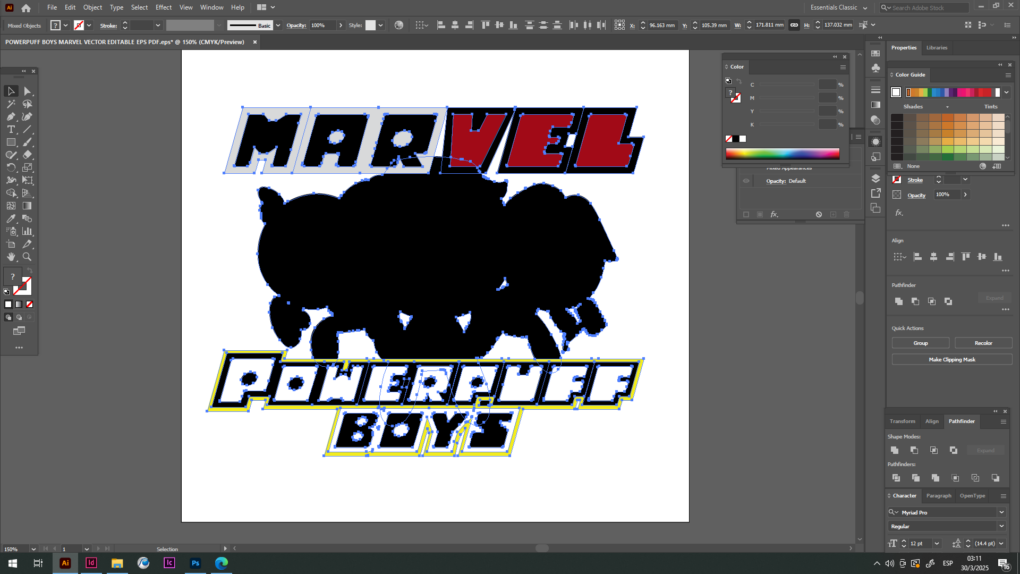Open the 150% zoom level dropdown
The width and height of the screenshot is (1020, 574).
33,549
